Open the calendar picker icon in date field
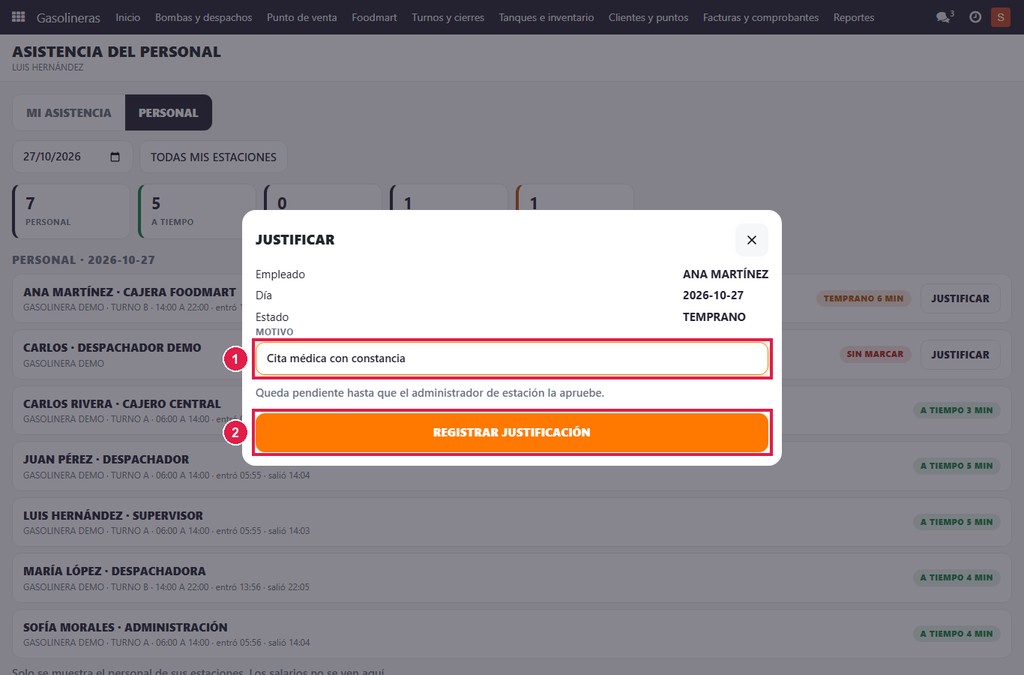Image resolution: width=1024 pixels, height=675 pixels. 115,157
